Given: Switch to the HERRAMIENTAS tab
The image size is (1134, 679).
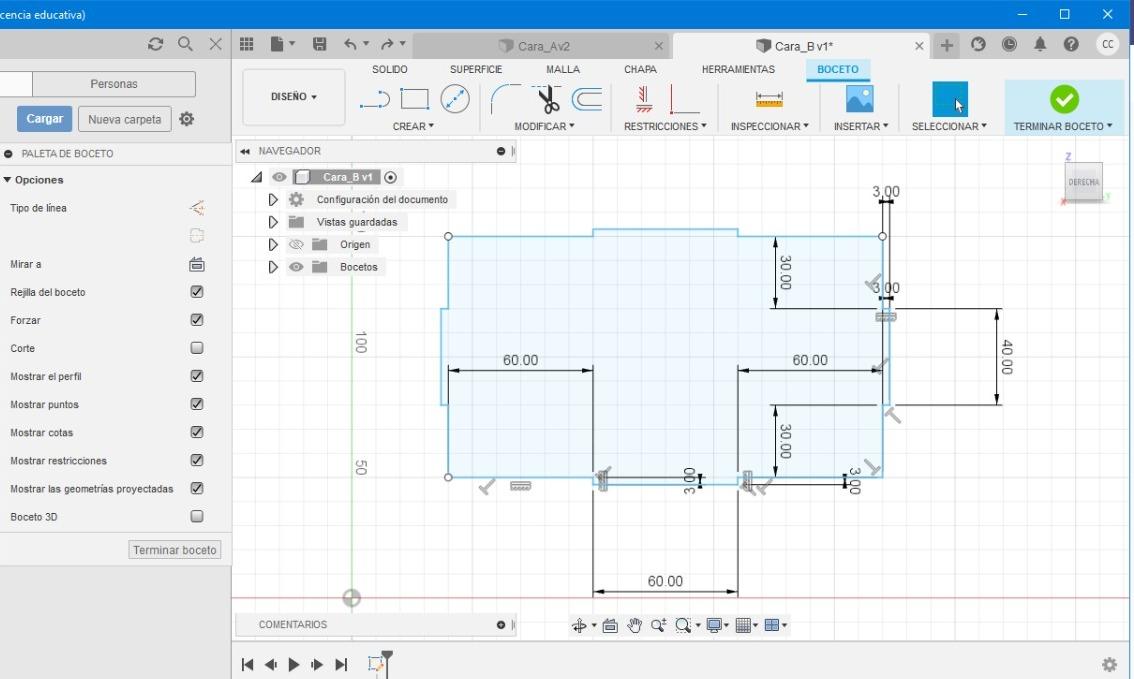Looking at the screenshot, I should 738,69.
